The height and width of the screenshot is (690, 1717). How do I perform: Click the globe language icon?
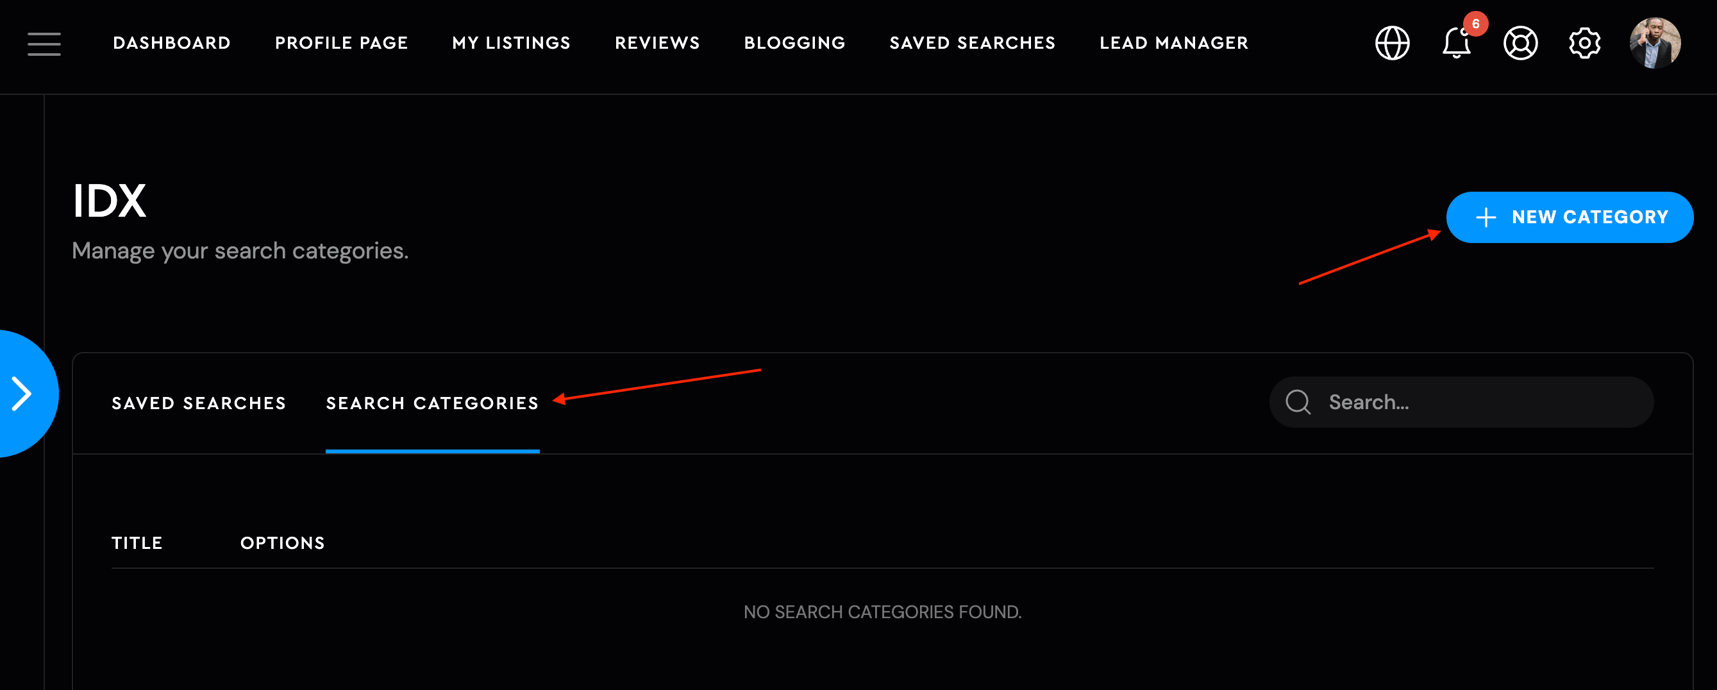[1392, 43]
